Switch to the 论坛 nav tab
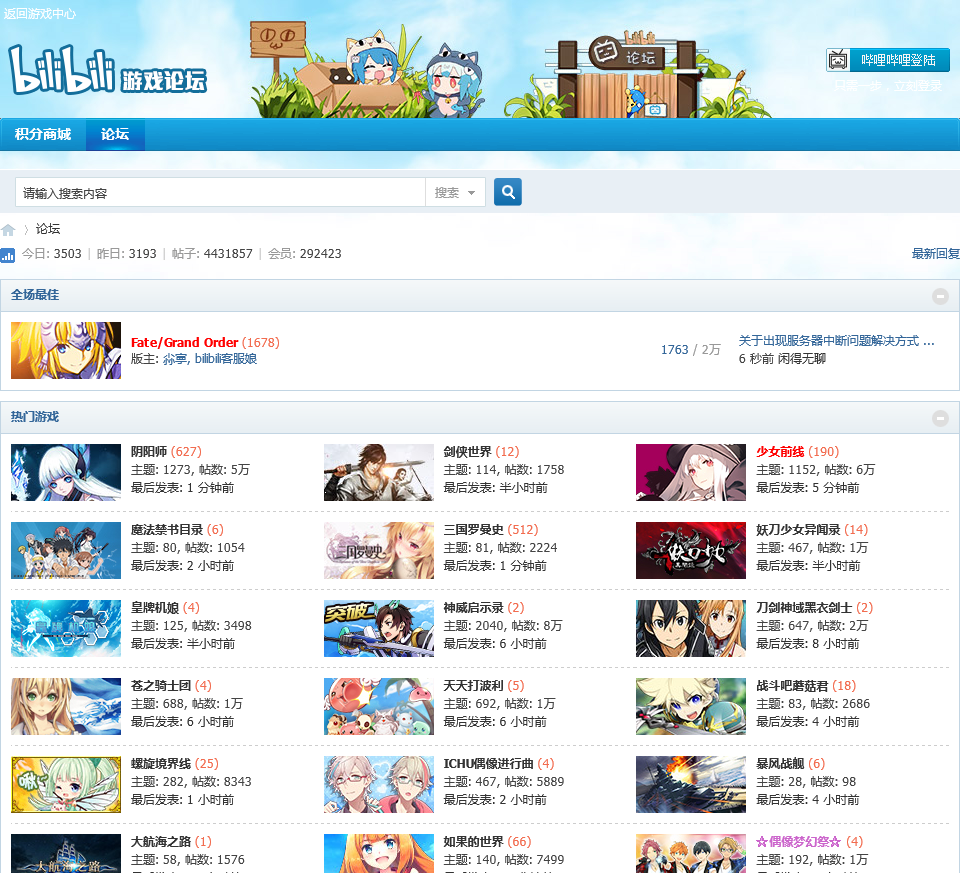The height and width of the screenshot is (873, 960). (115, 134)
